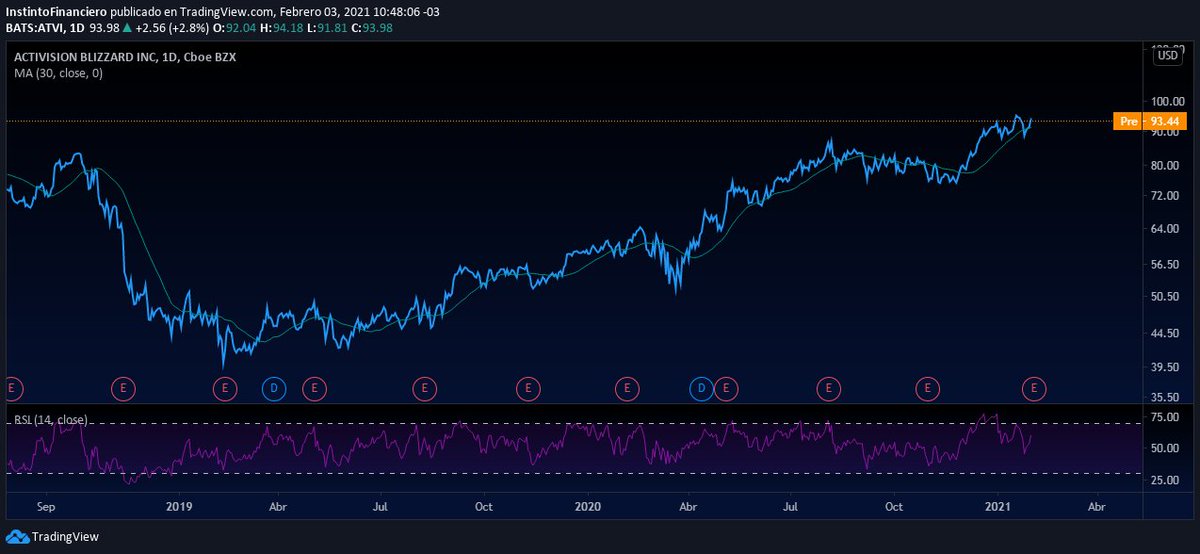The width and height of the screenshot is (1200, 554).
Task: Click the 100.00 price axis label
Action: (x=1167, y=101)
